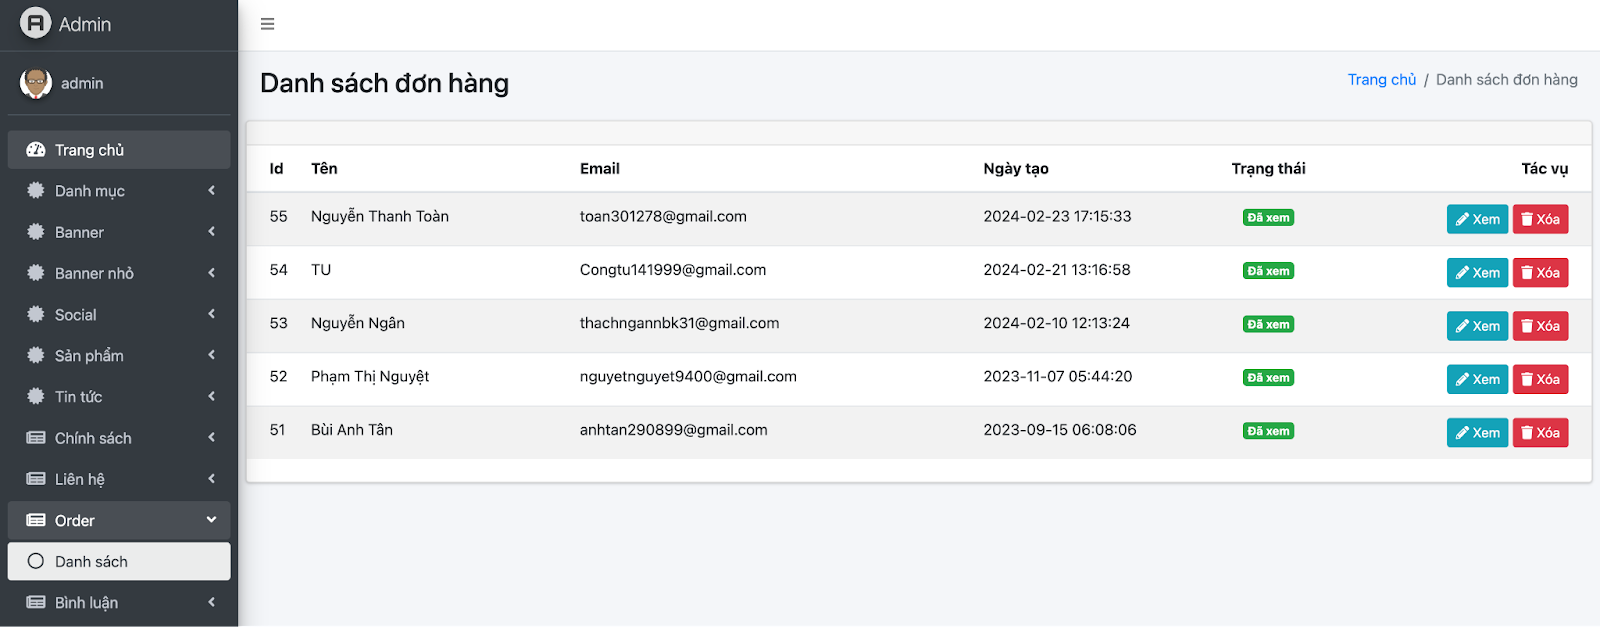The image size is (1600, 627).
Task: View order 51 from Bùi Anh Tân
Action: [x=1476, y=432]
